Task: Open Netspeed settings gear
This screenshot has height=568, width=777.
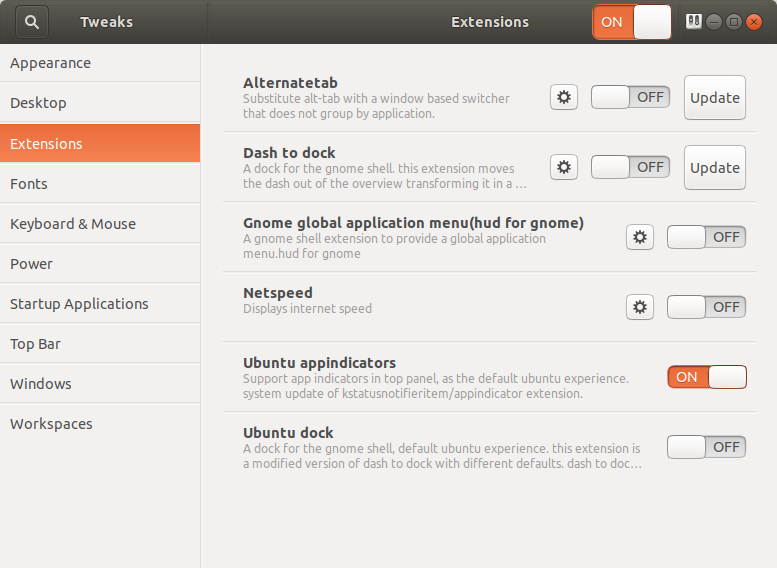Action: [x=640, y=307]
